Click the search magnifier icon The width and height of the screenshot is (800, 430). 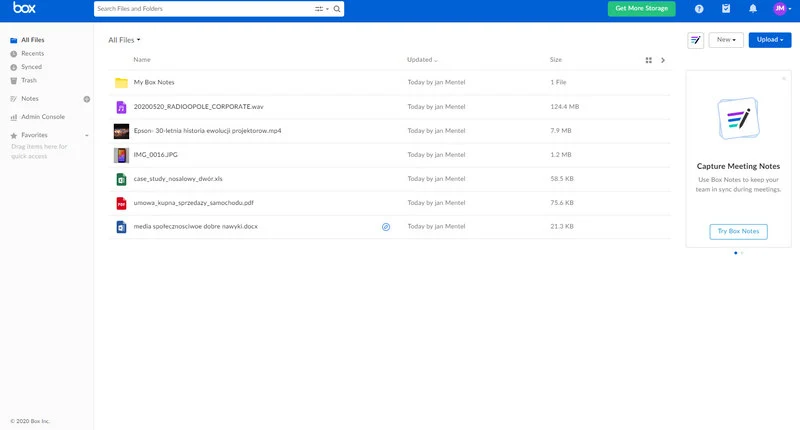coord(337,9)
